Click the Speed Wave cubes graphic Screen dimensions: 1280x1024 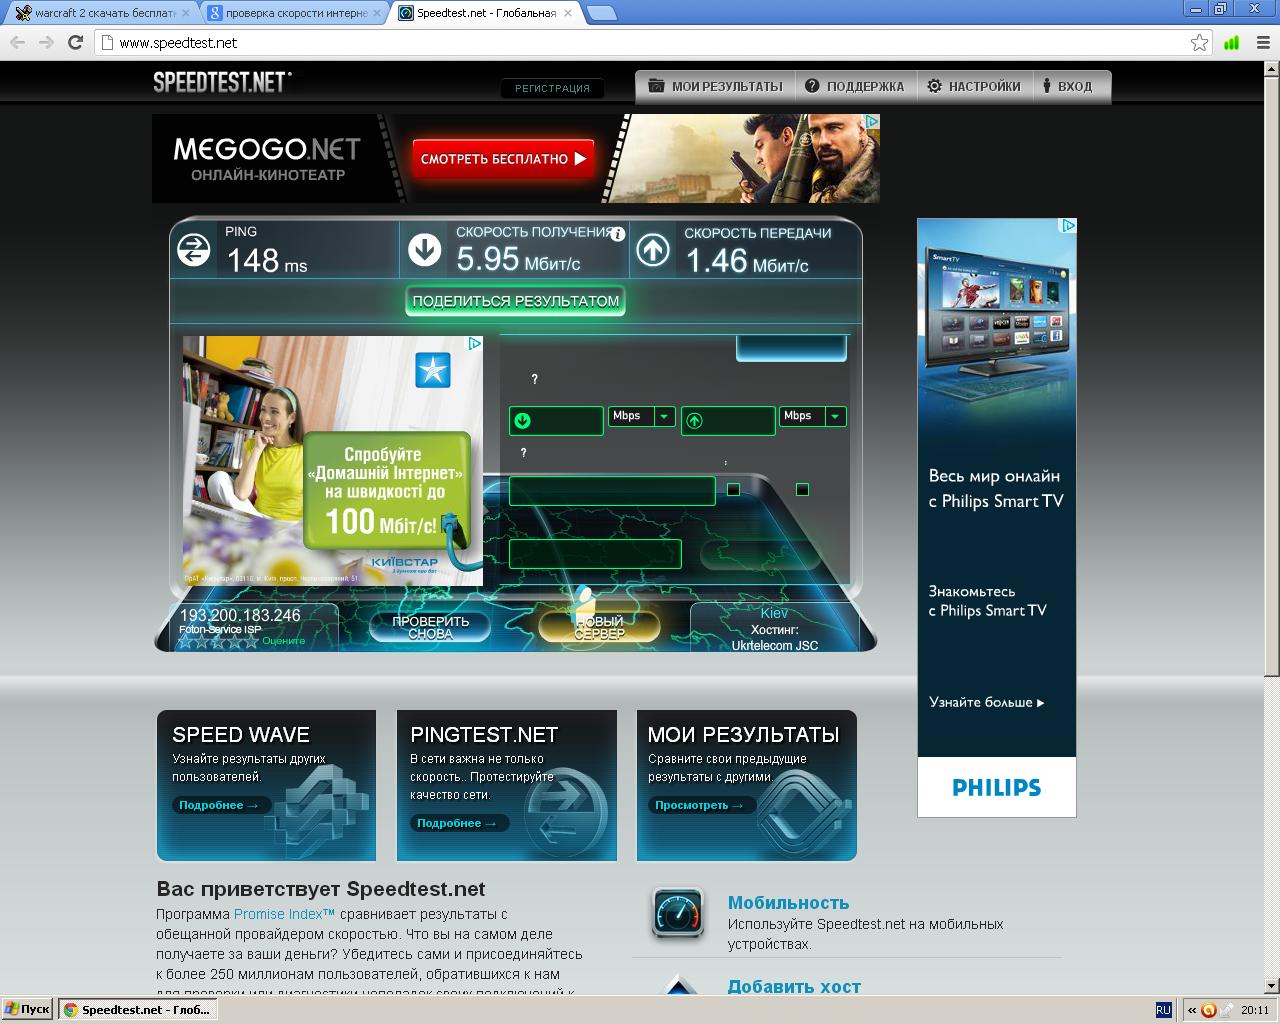click(320, 810)
